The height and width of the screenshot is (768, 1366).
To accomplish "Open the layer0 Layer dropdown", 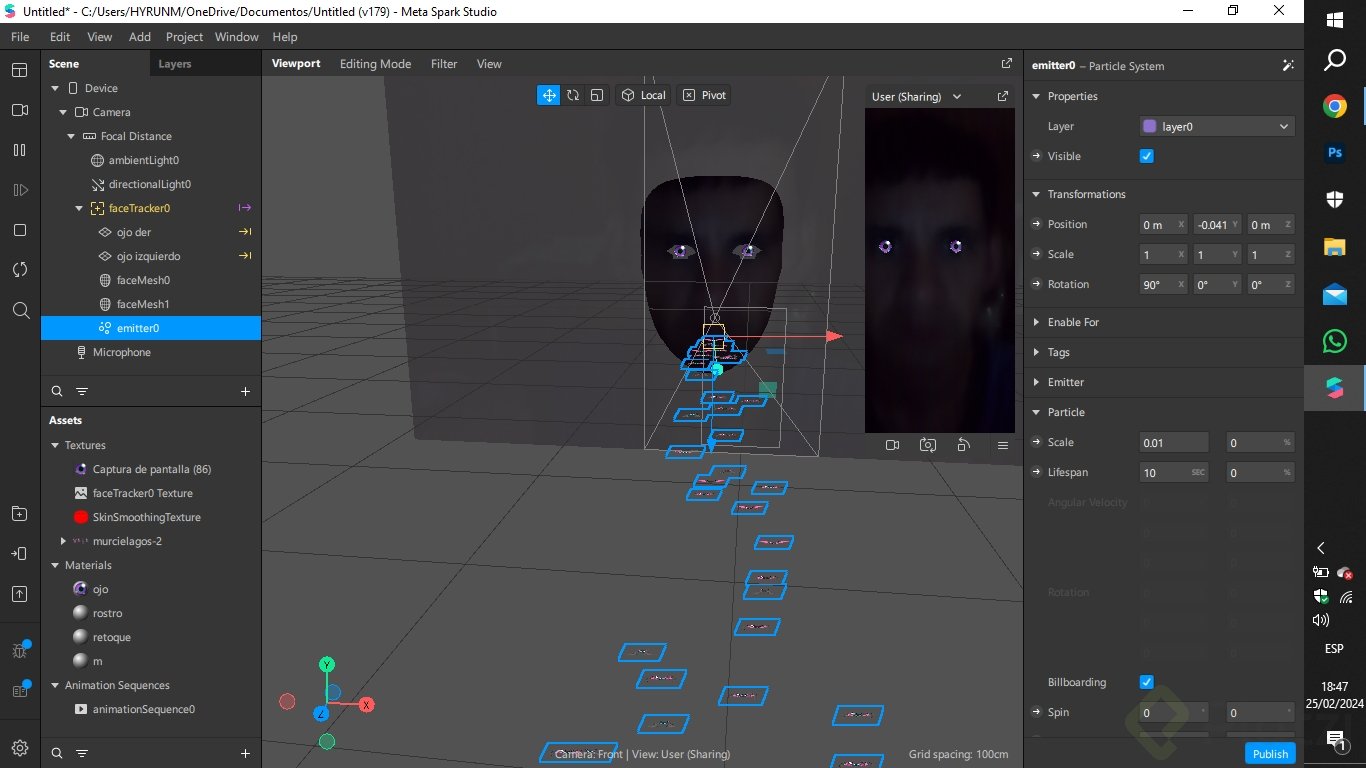I will click(x=1217, y=127).
